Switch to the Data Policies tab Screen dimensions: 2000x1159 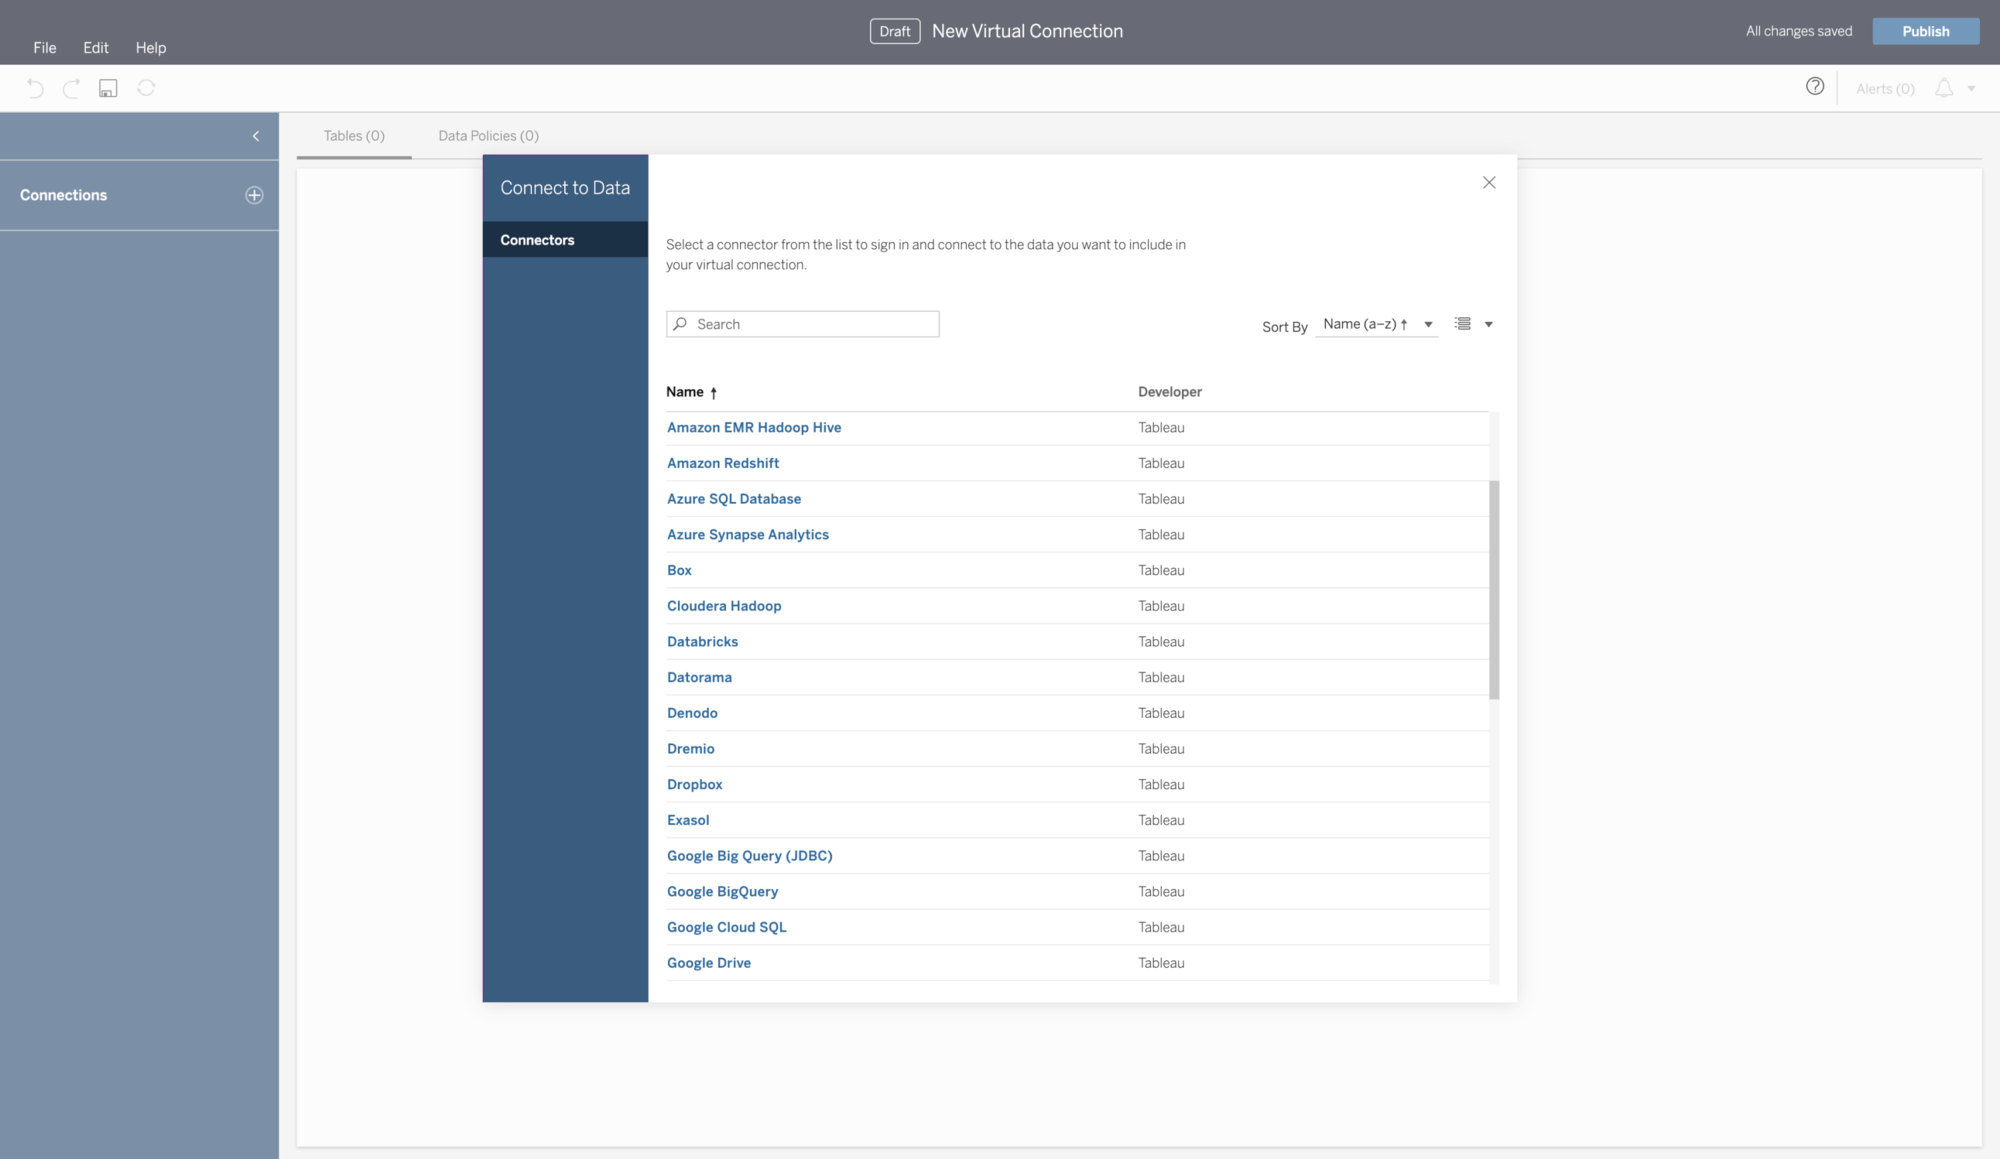click(x=487, y=135)
